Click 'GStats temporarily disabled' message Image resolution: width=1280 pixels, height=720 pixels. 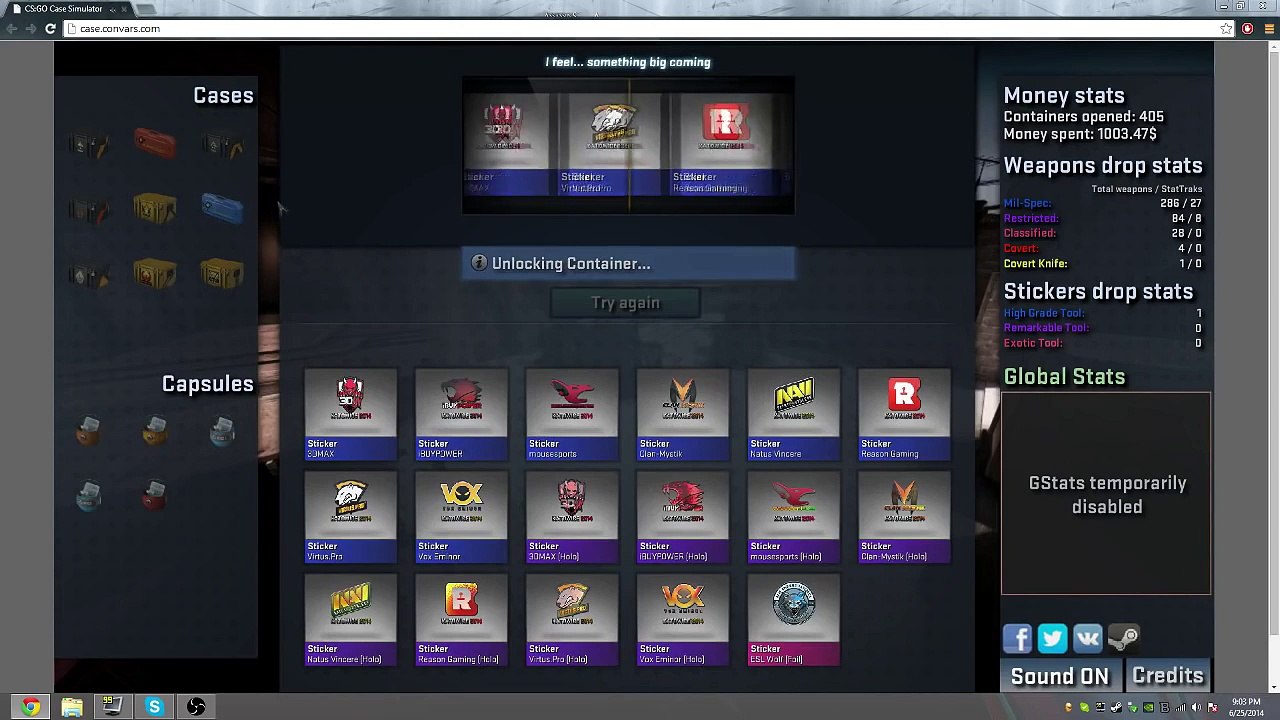(1107, 495)
